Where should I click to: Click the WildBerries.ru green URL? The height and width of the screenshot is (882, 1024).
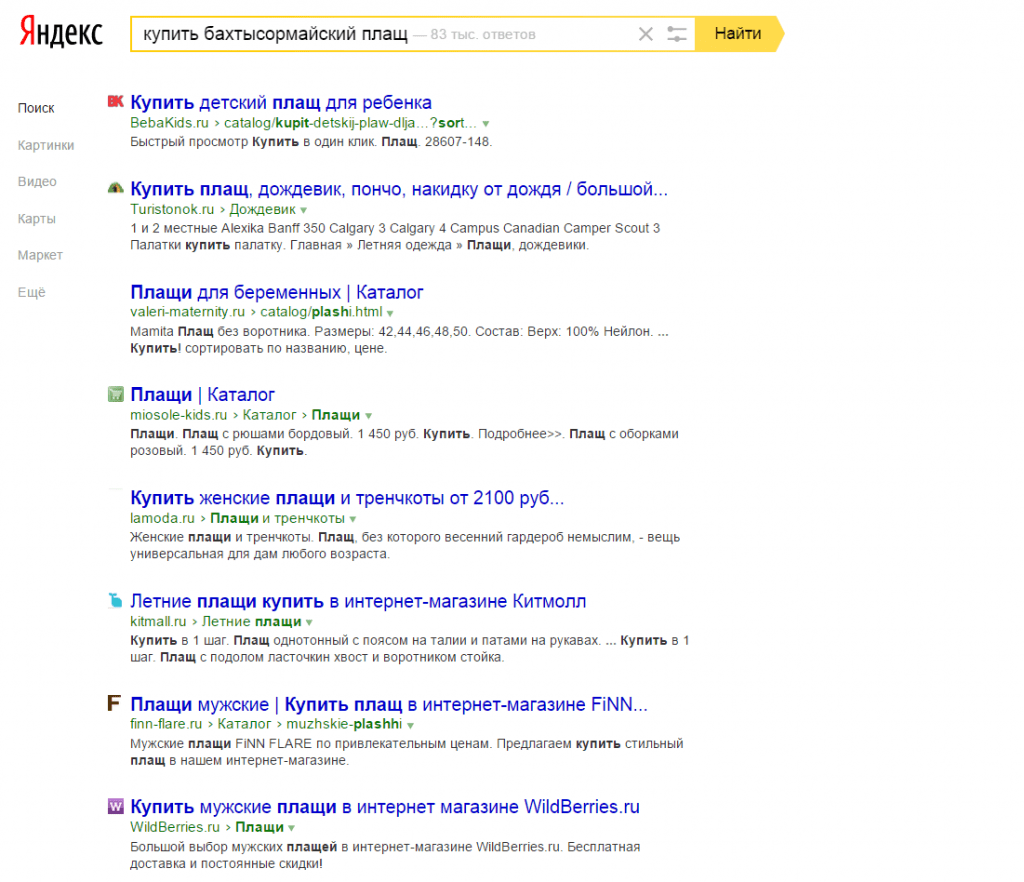(174, 827)
